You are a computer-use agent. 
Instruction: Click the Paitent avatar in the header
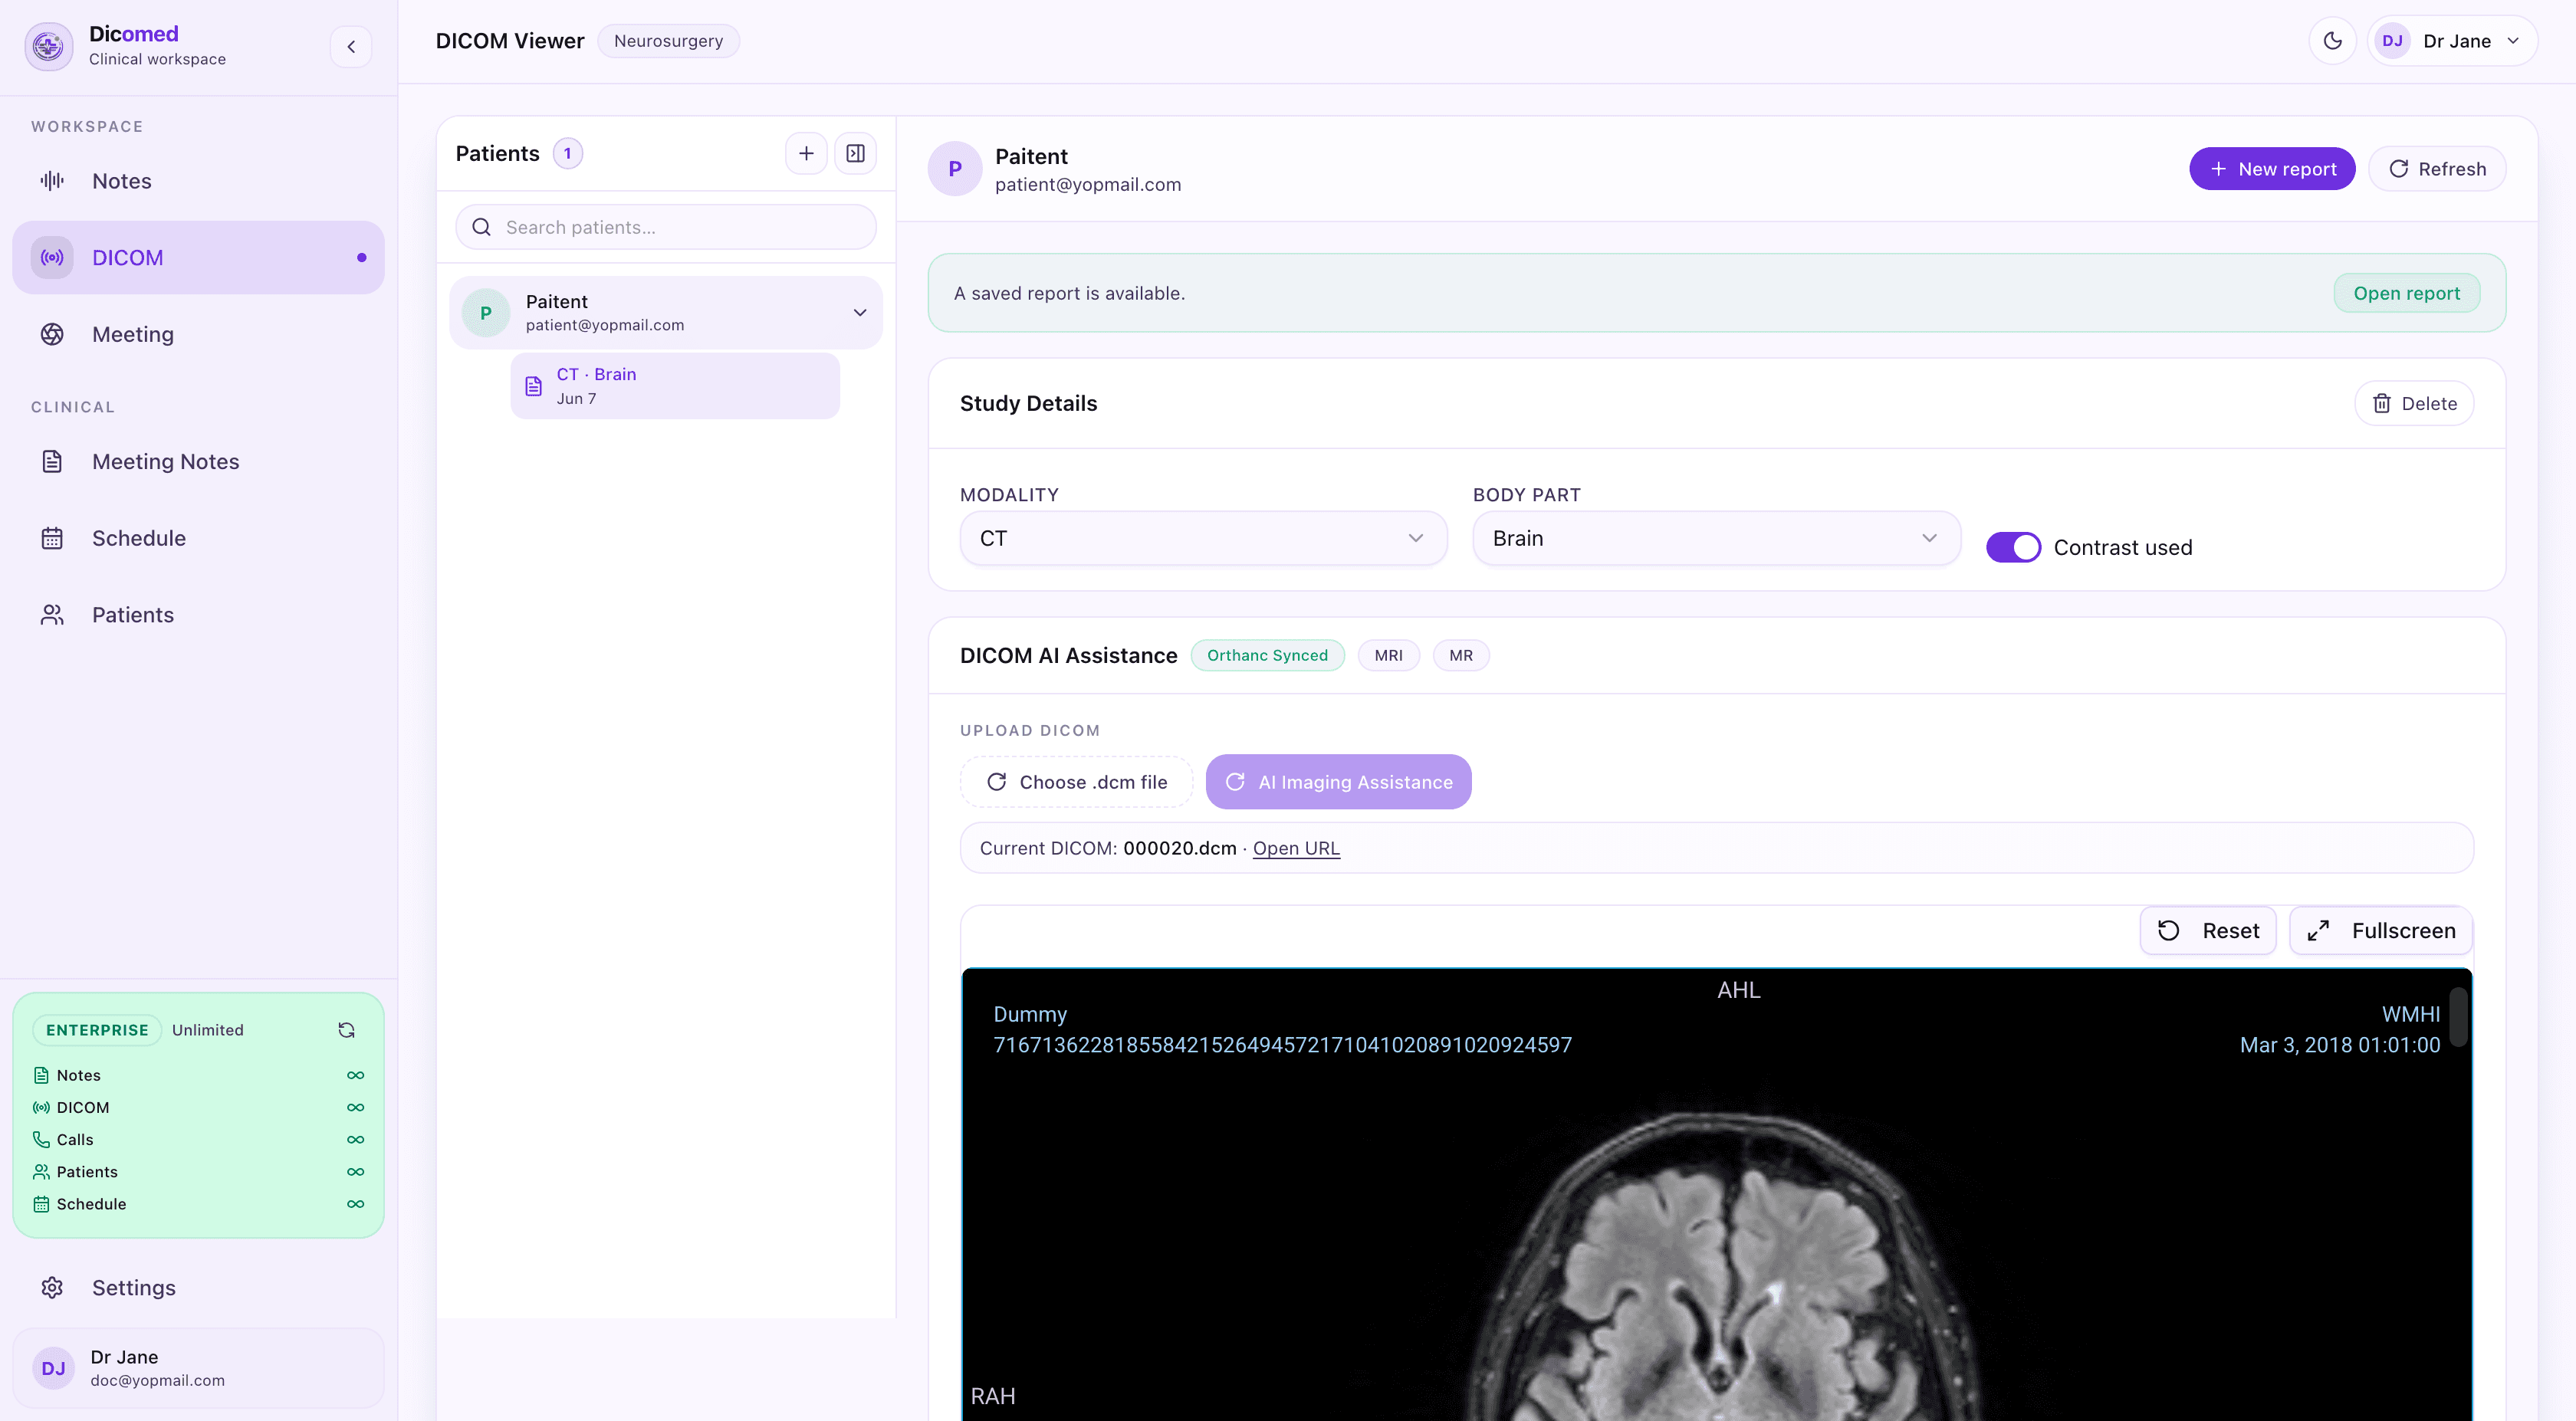pos(955,168)
